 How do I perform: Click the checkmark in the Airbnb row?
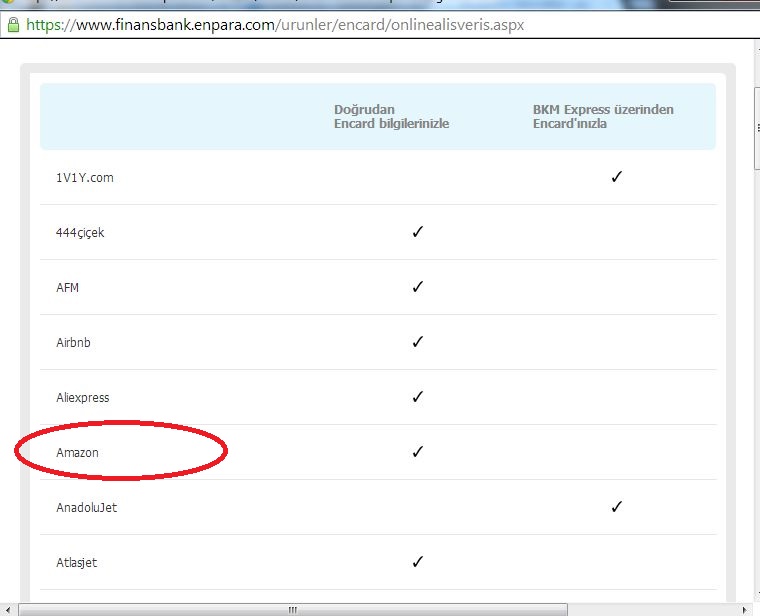click(417, 342)
